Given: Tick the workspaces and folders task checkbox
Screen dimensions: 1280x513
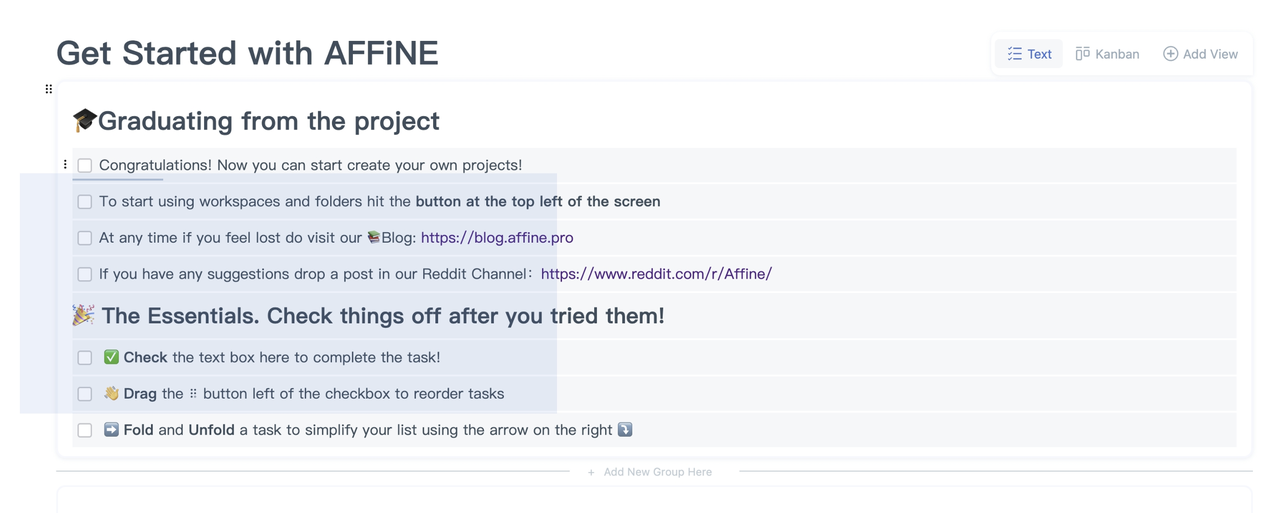Looking at the screenshot, I should coord(85,202).
